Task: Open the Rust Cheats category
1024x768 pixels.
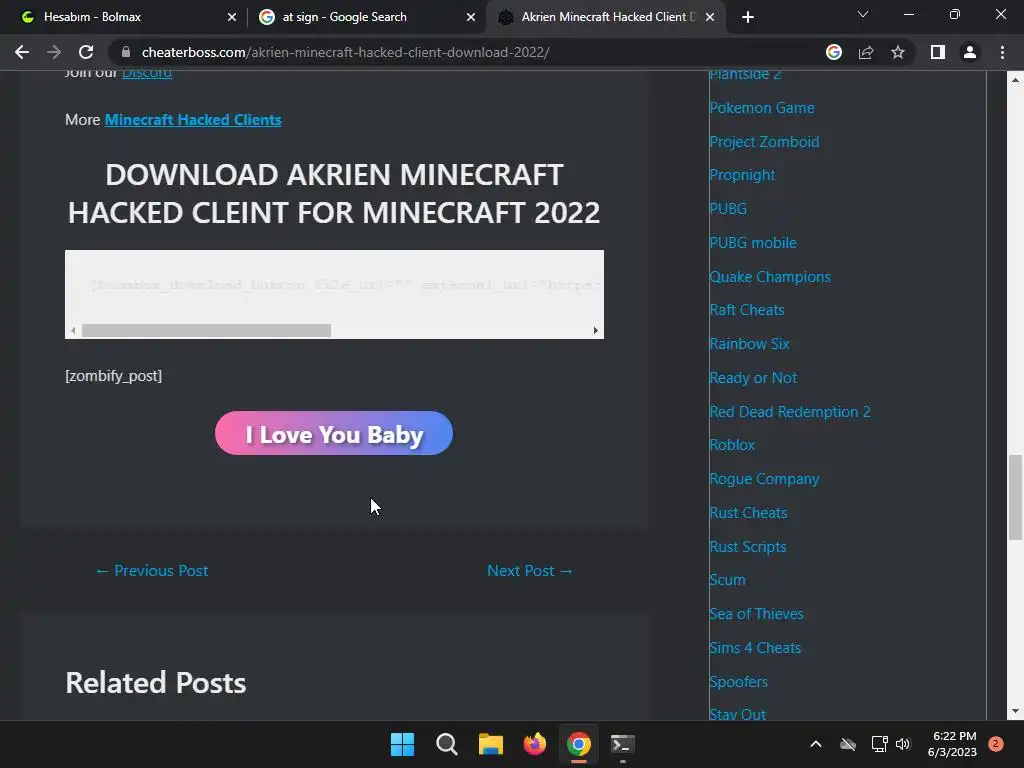Action: click(x=748, y=513)
